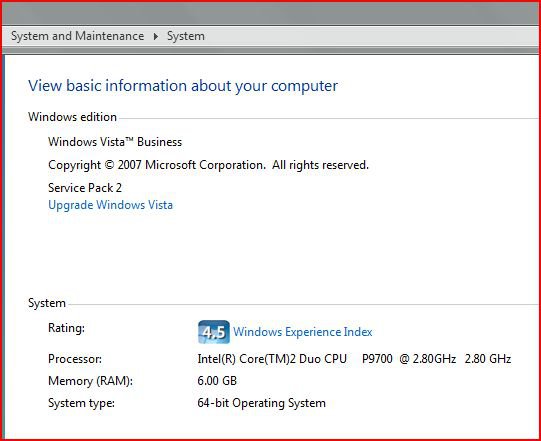Click the empty address bar area
Screen dimensions: 541x441
[x=373, y=36]
